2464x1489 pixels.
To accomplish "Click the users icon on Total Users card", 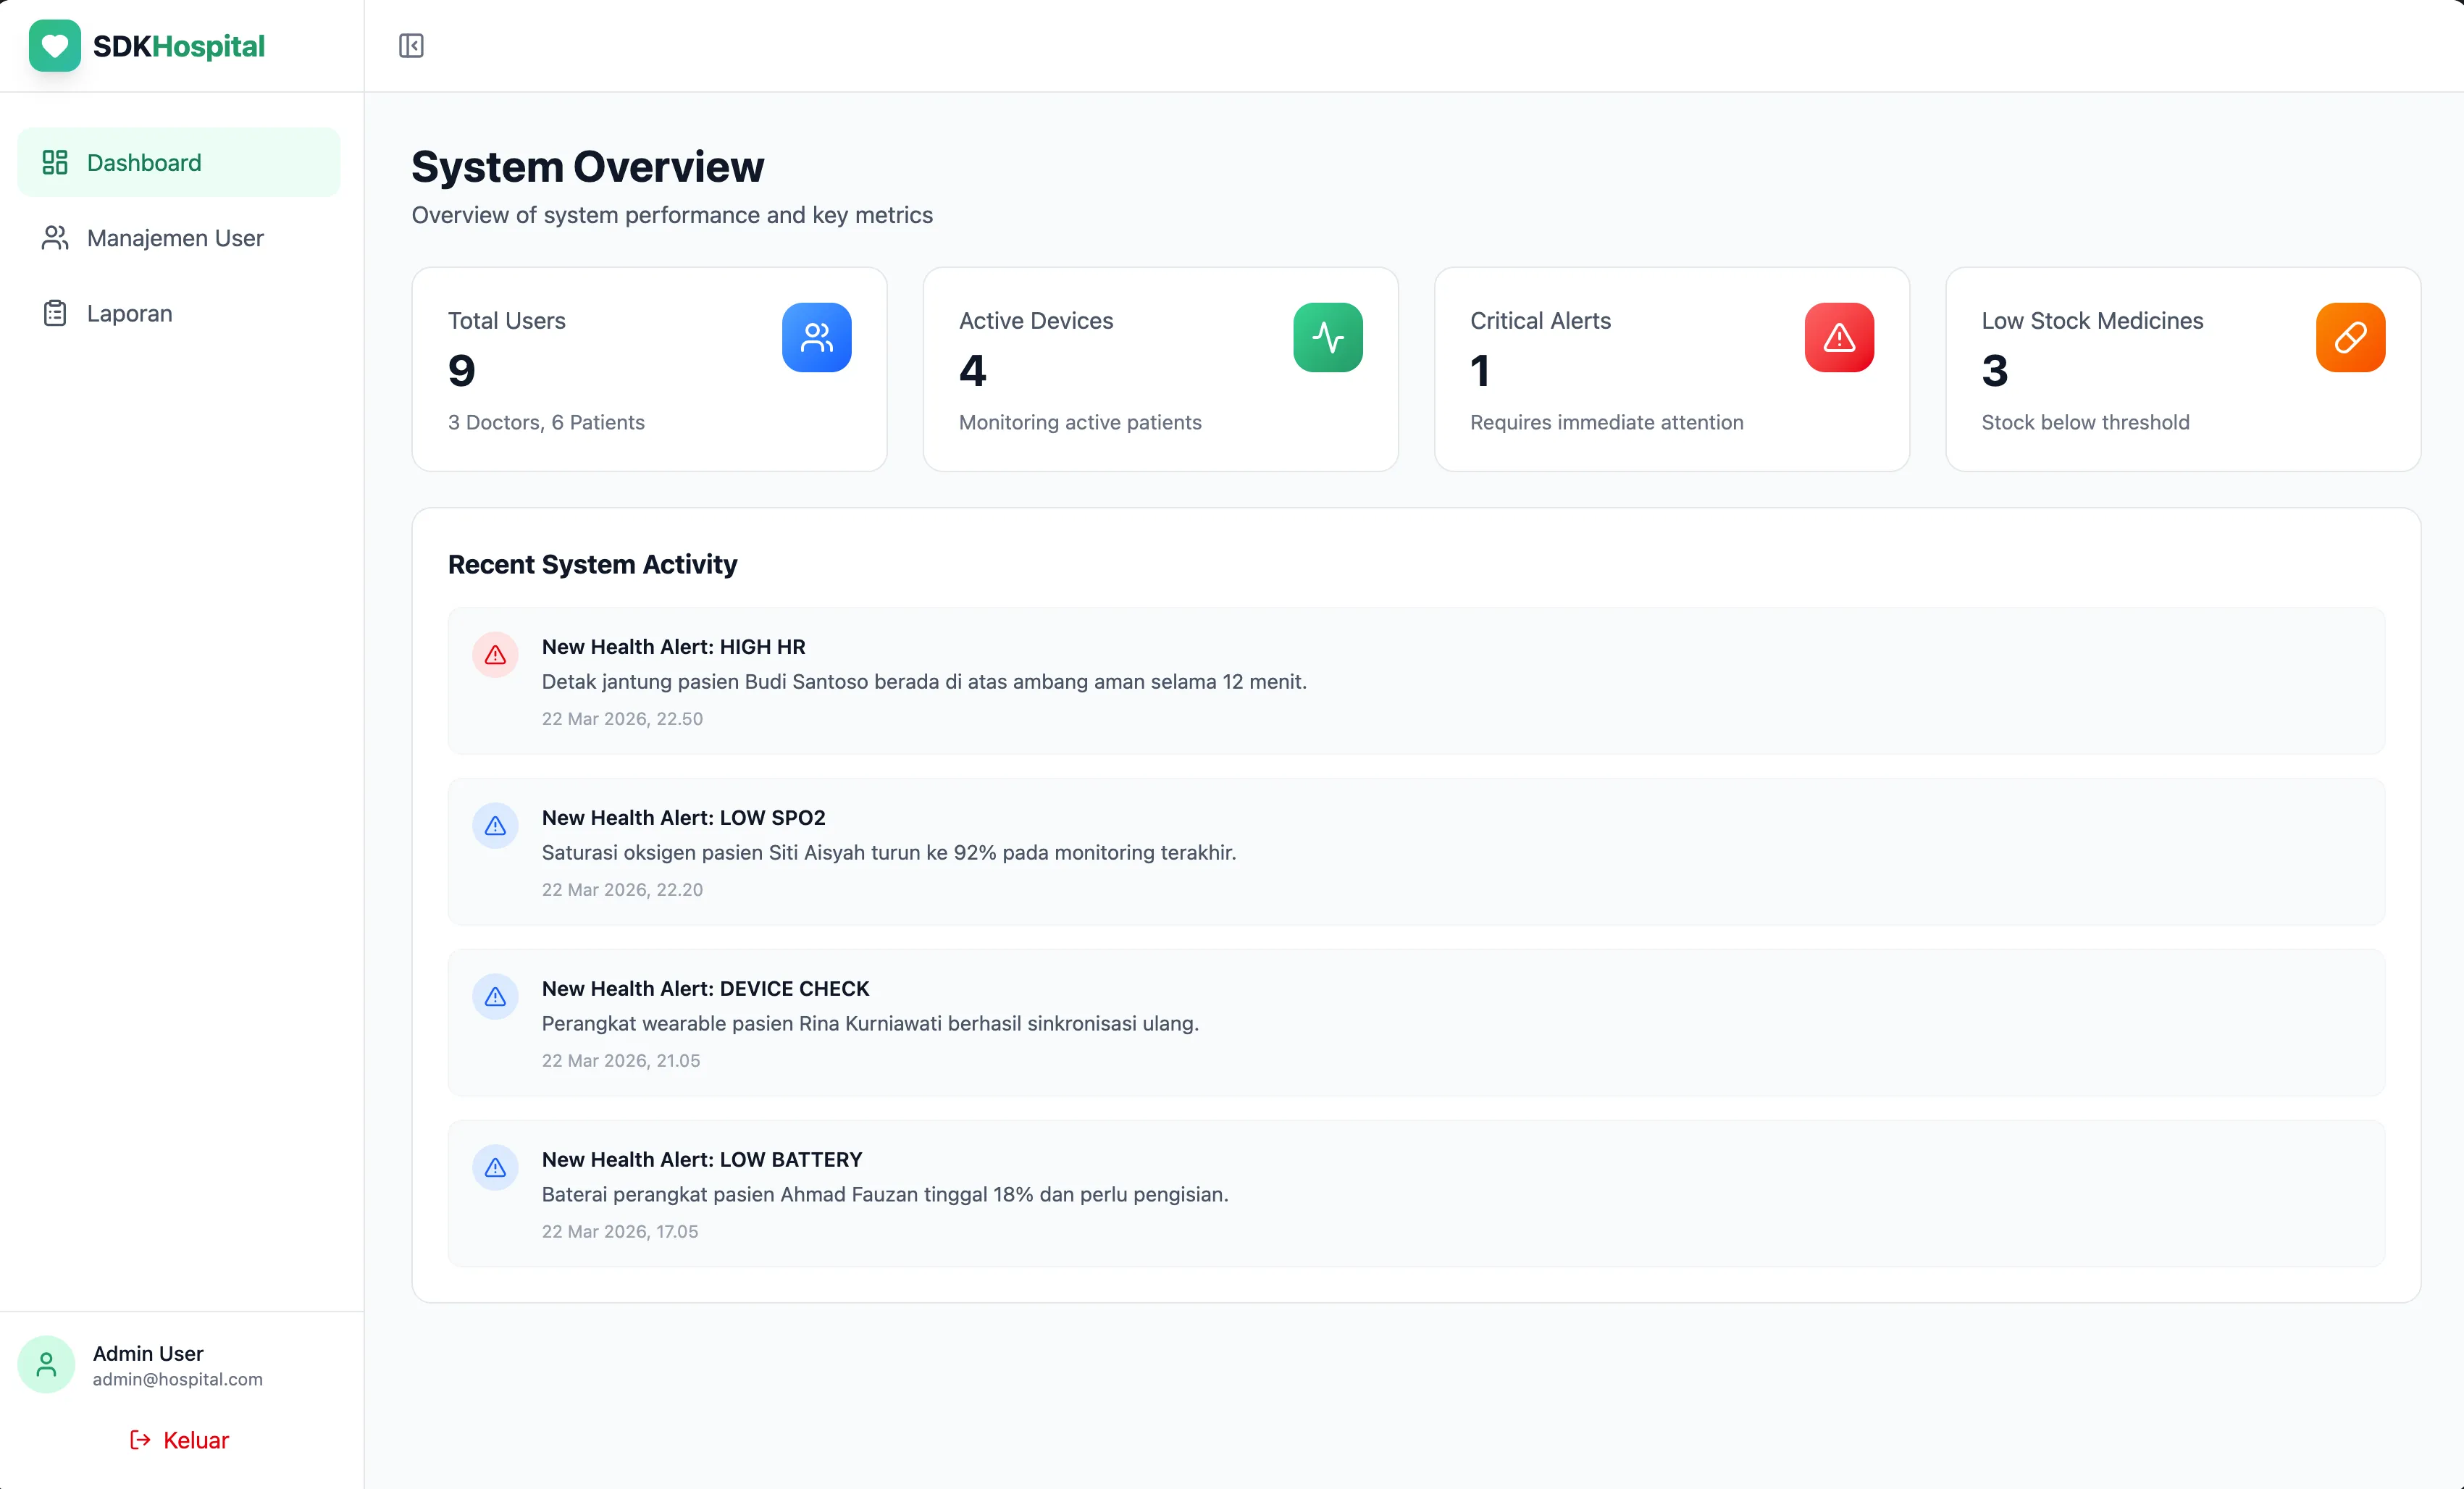I will pos(816,337).
